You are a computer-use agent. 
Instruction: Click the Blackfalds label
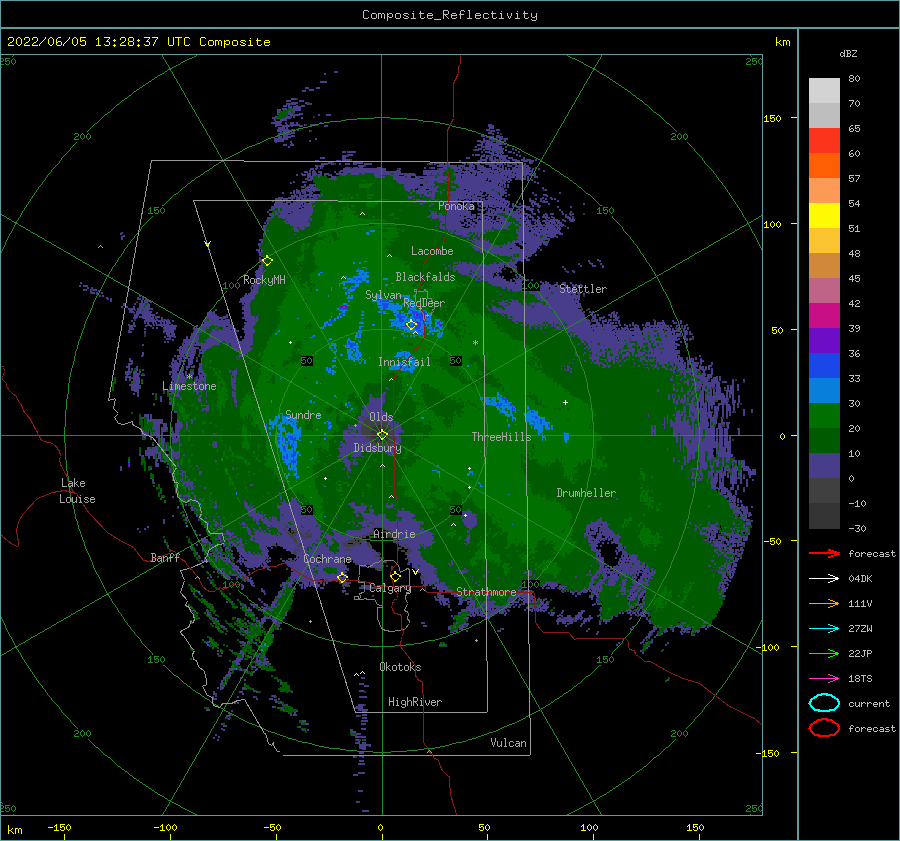425,277
